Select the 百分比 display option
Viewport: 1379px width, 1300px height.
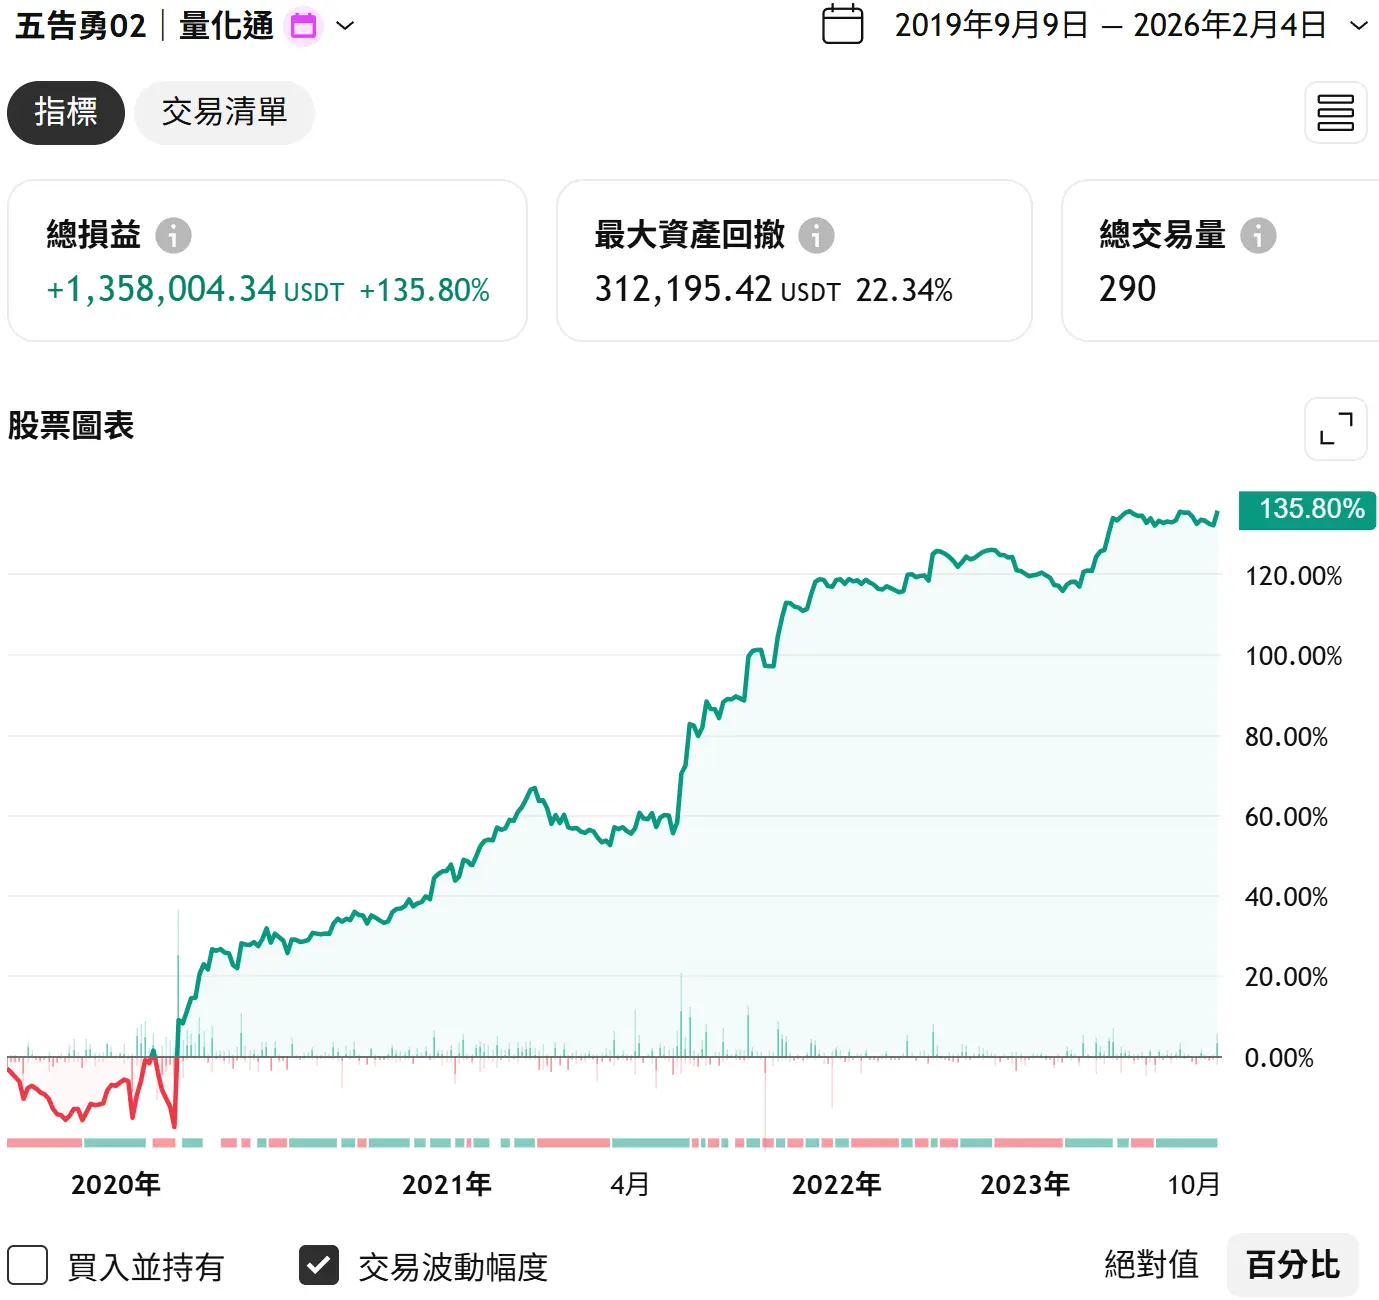coord(1292,1265)
